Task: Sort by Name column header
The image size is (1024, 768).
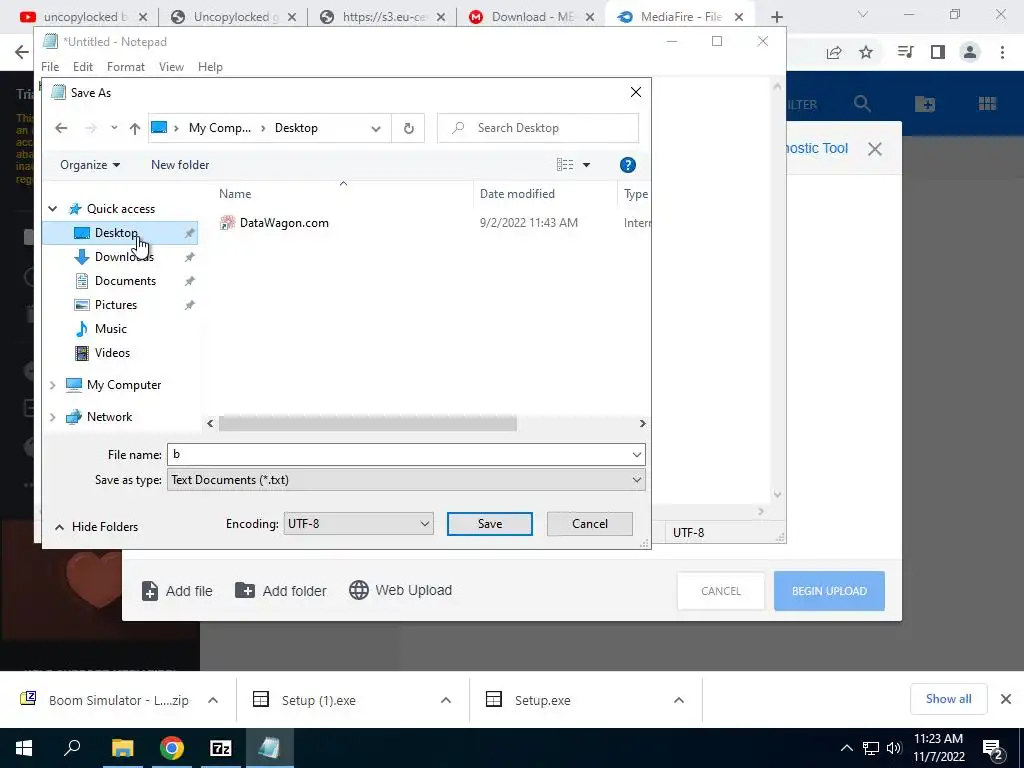Action: 235,194
